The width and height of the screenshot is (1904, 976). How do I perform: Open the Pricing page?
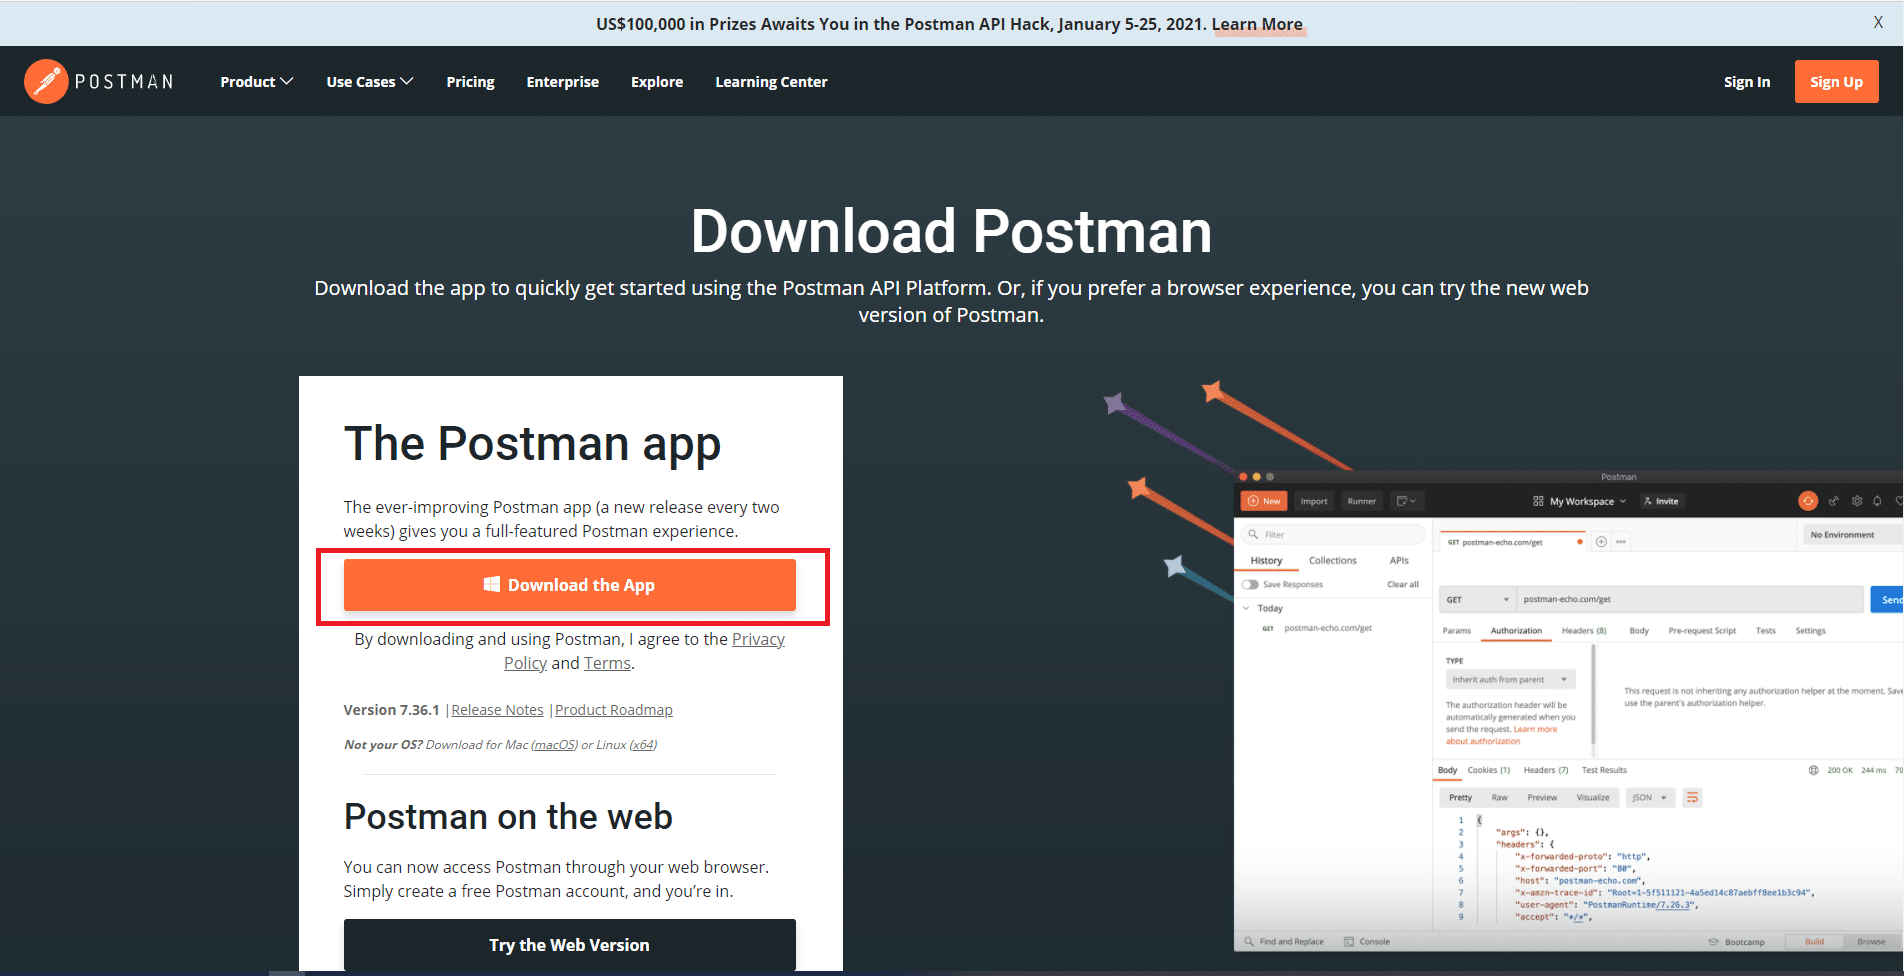tap(470, 82)
